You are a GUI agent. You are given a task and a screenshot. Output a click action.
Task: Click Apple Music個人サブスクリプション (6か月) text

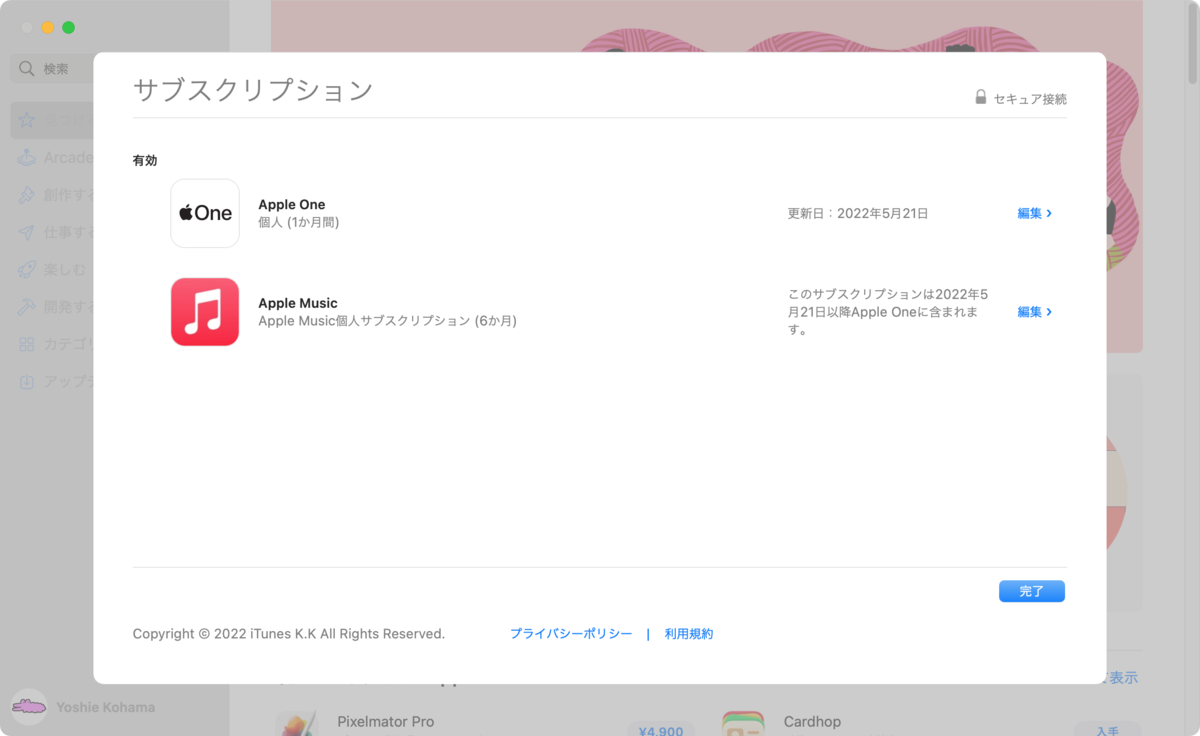pos(387,321)
